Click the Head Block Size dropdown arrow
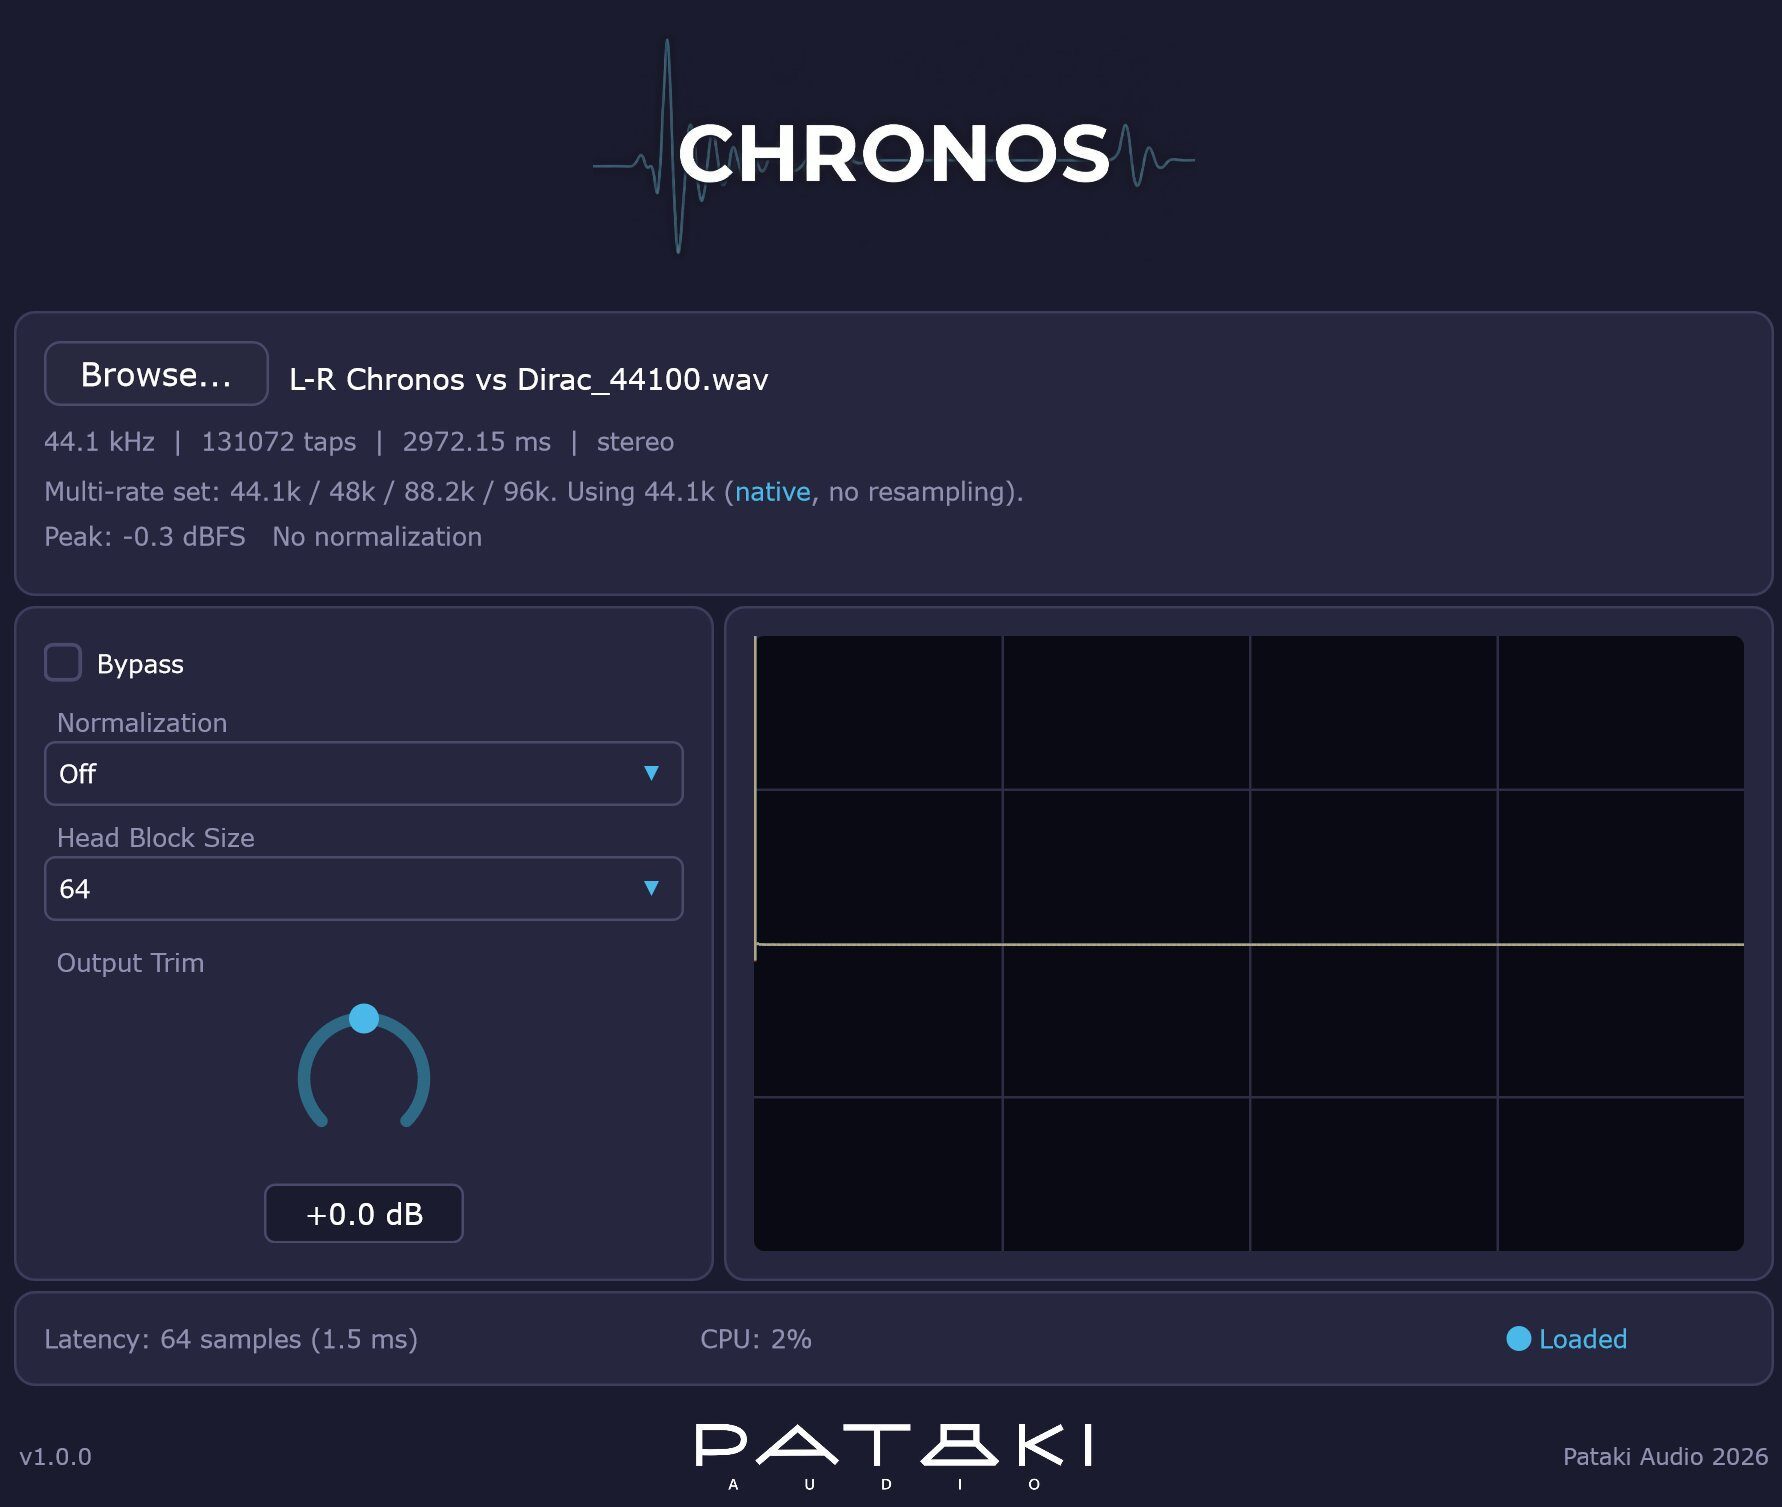This screenshot has height=1507, width=1782. coord(651,888)
